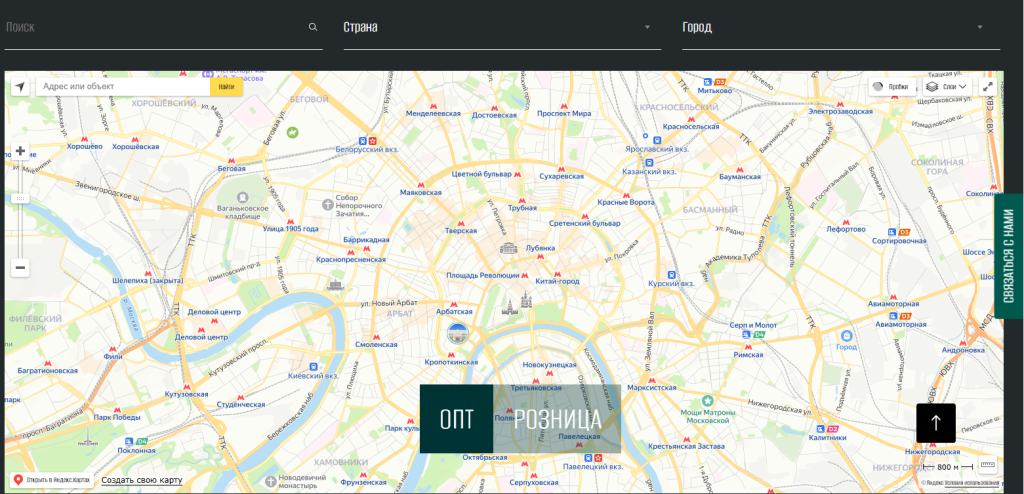Image resolution: width=1024 pixels, height=494 pixels.
Task: Click the Новодевичий монастырь marker icon
Action: (x=271, y=481)
